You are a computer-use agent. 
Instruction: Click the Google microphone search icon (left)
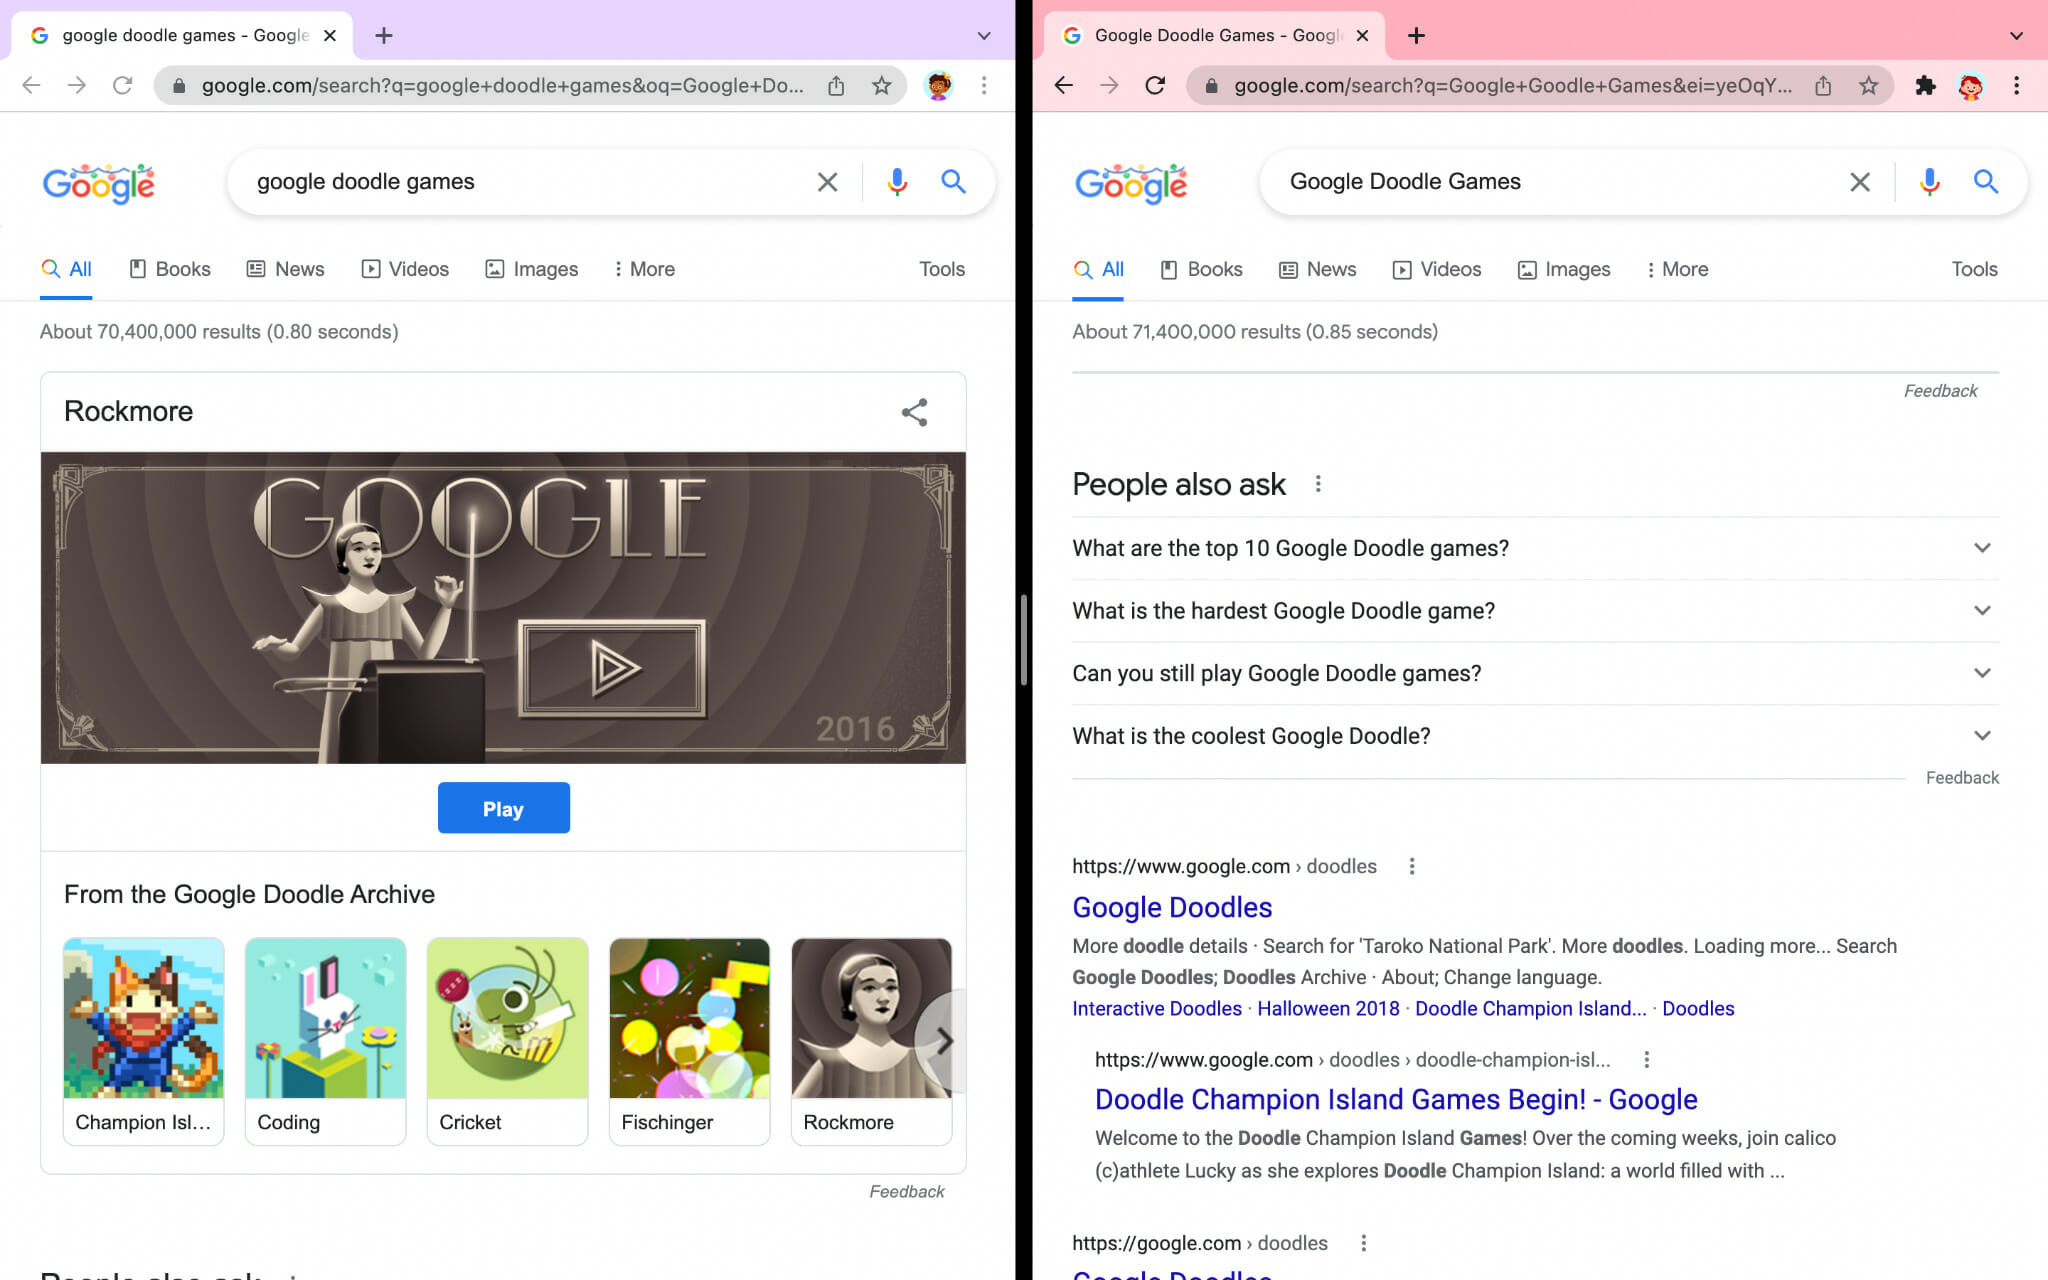(x=896, y=181)
